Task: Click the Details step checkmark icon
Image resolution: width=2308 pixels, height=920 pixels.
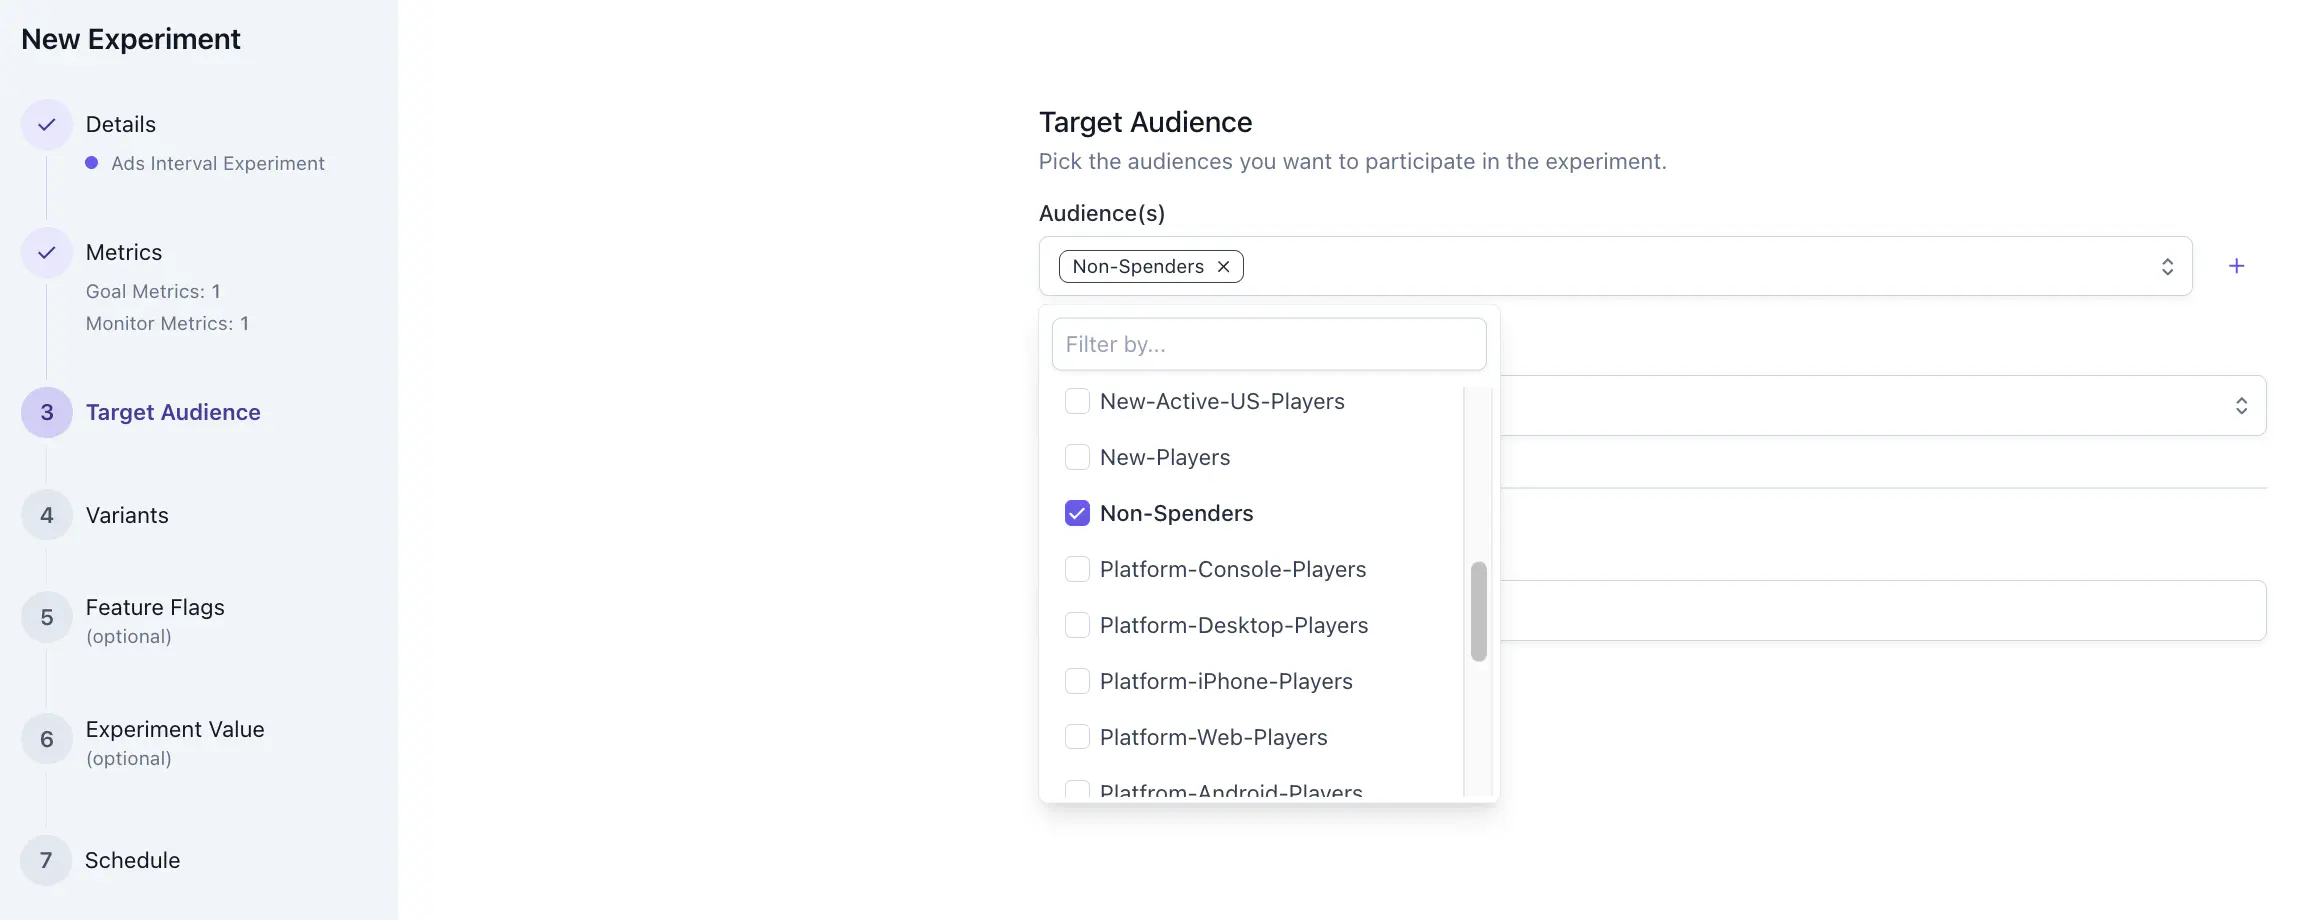Action: (x=46, y=124)
